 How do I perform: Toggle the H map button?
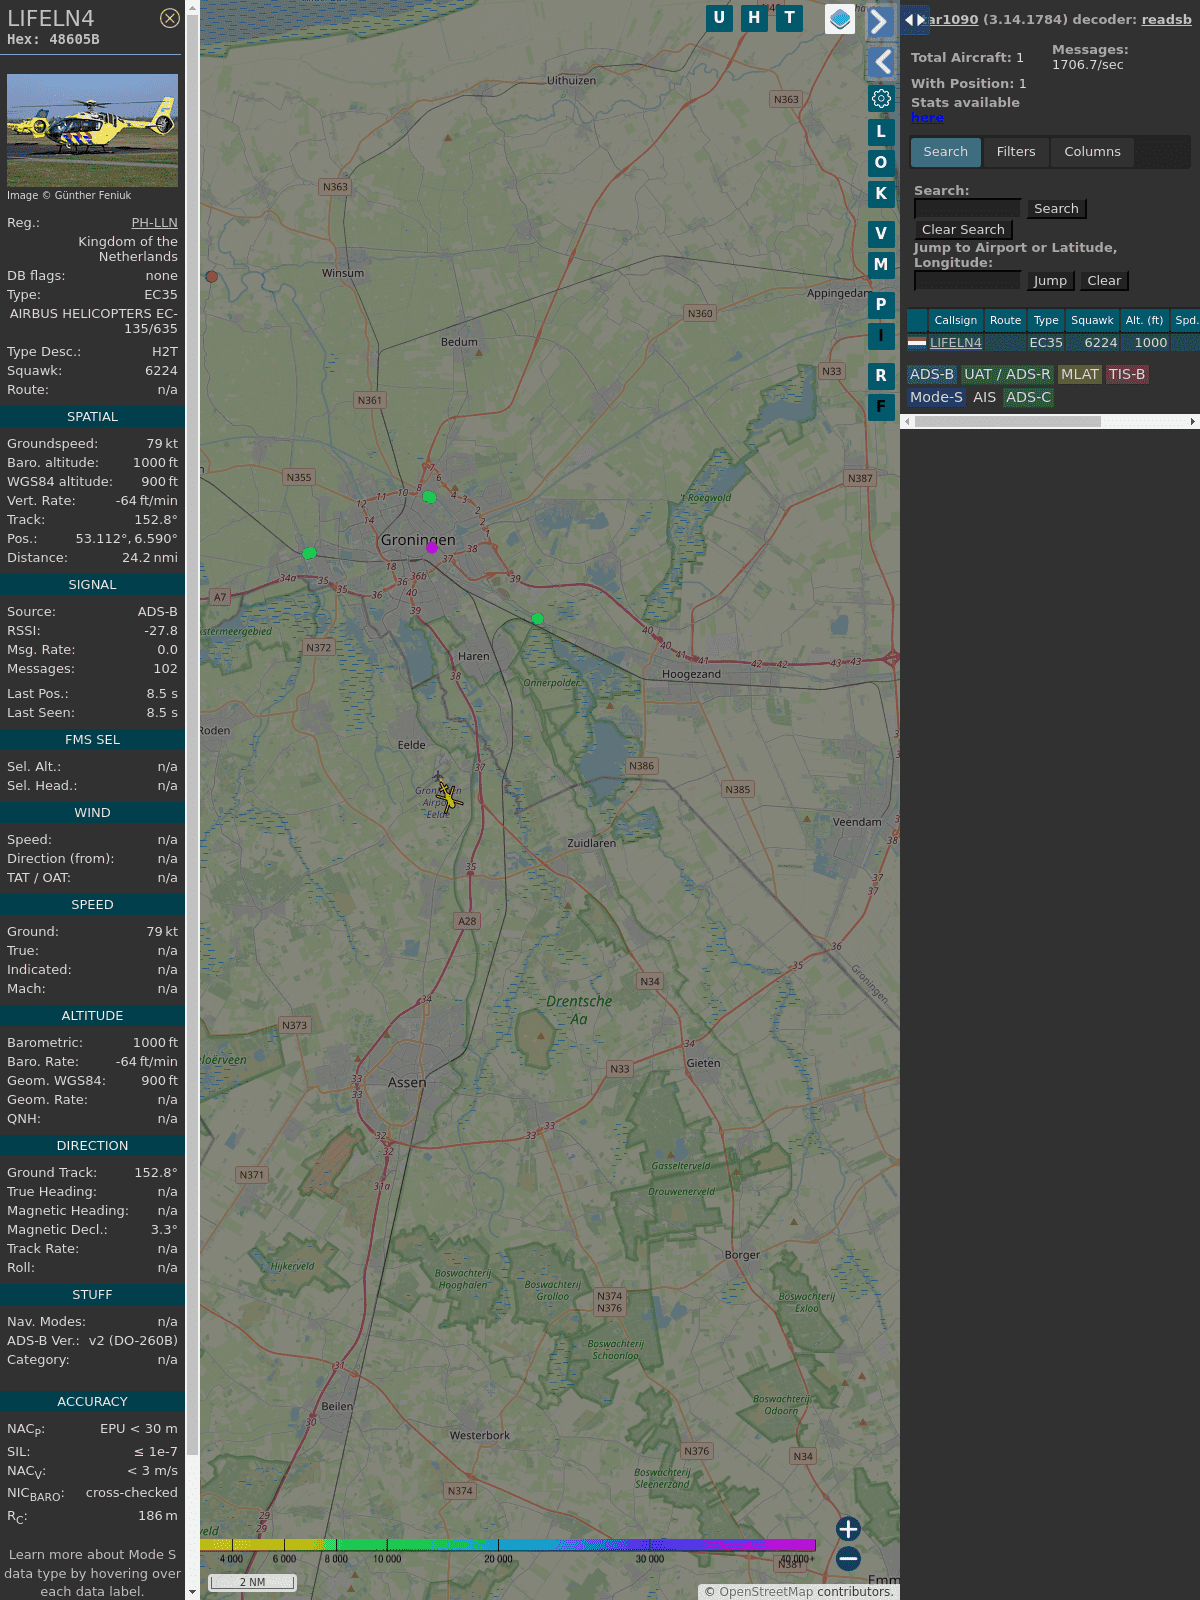(x=754, y=18)
